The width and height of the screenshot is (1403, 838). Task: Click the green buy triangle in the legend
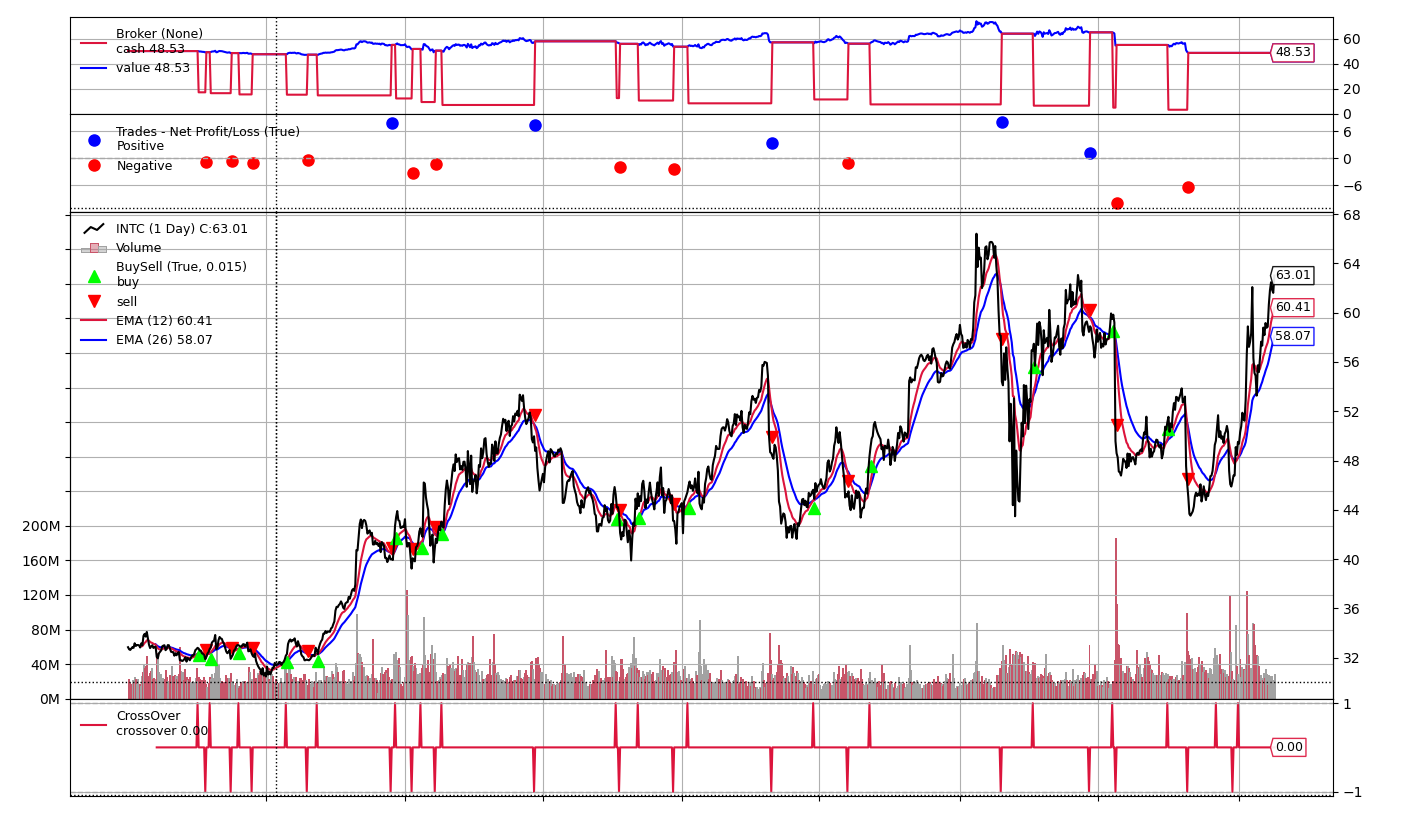pyautogui.click(x=94, y=276)
